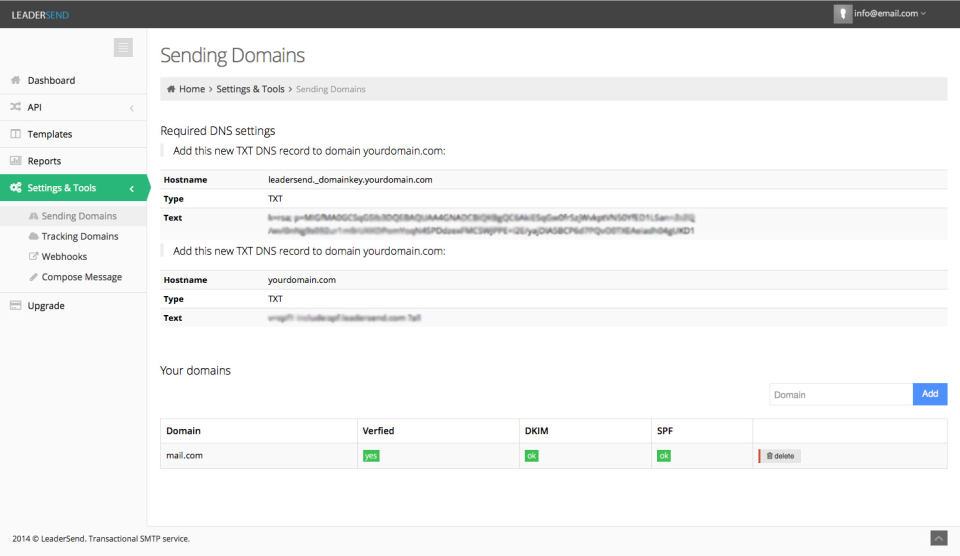
Task: Click the Upgrade card icon
Action: [x=16, y=306]
